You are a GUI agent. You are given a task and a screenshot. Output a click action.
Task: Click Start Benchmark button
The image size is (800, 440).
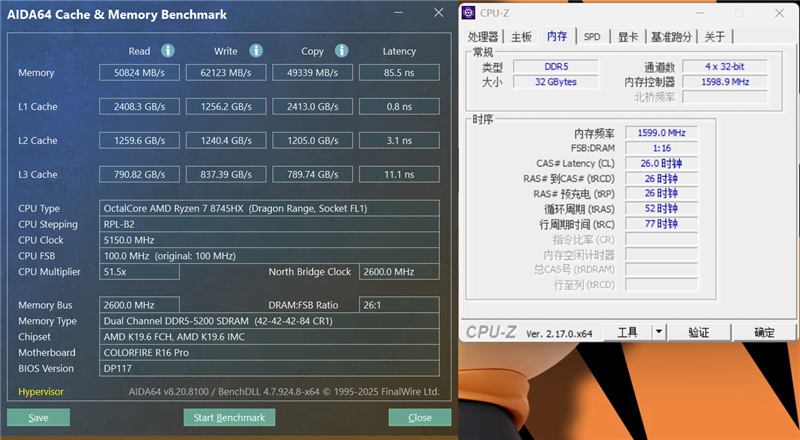click(x=229, y=418)
